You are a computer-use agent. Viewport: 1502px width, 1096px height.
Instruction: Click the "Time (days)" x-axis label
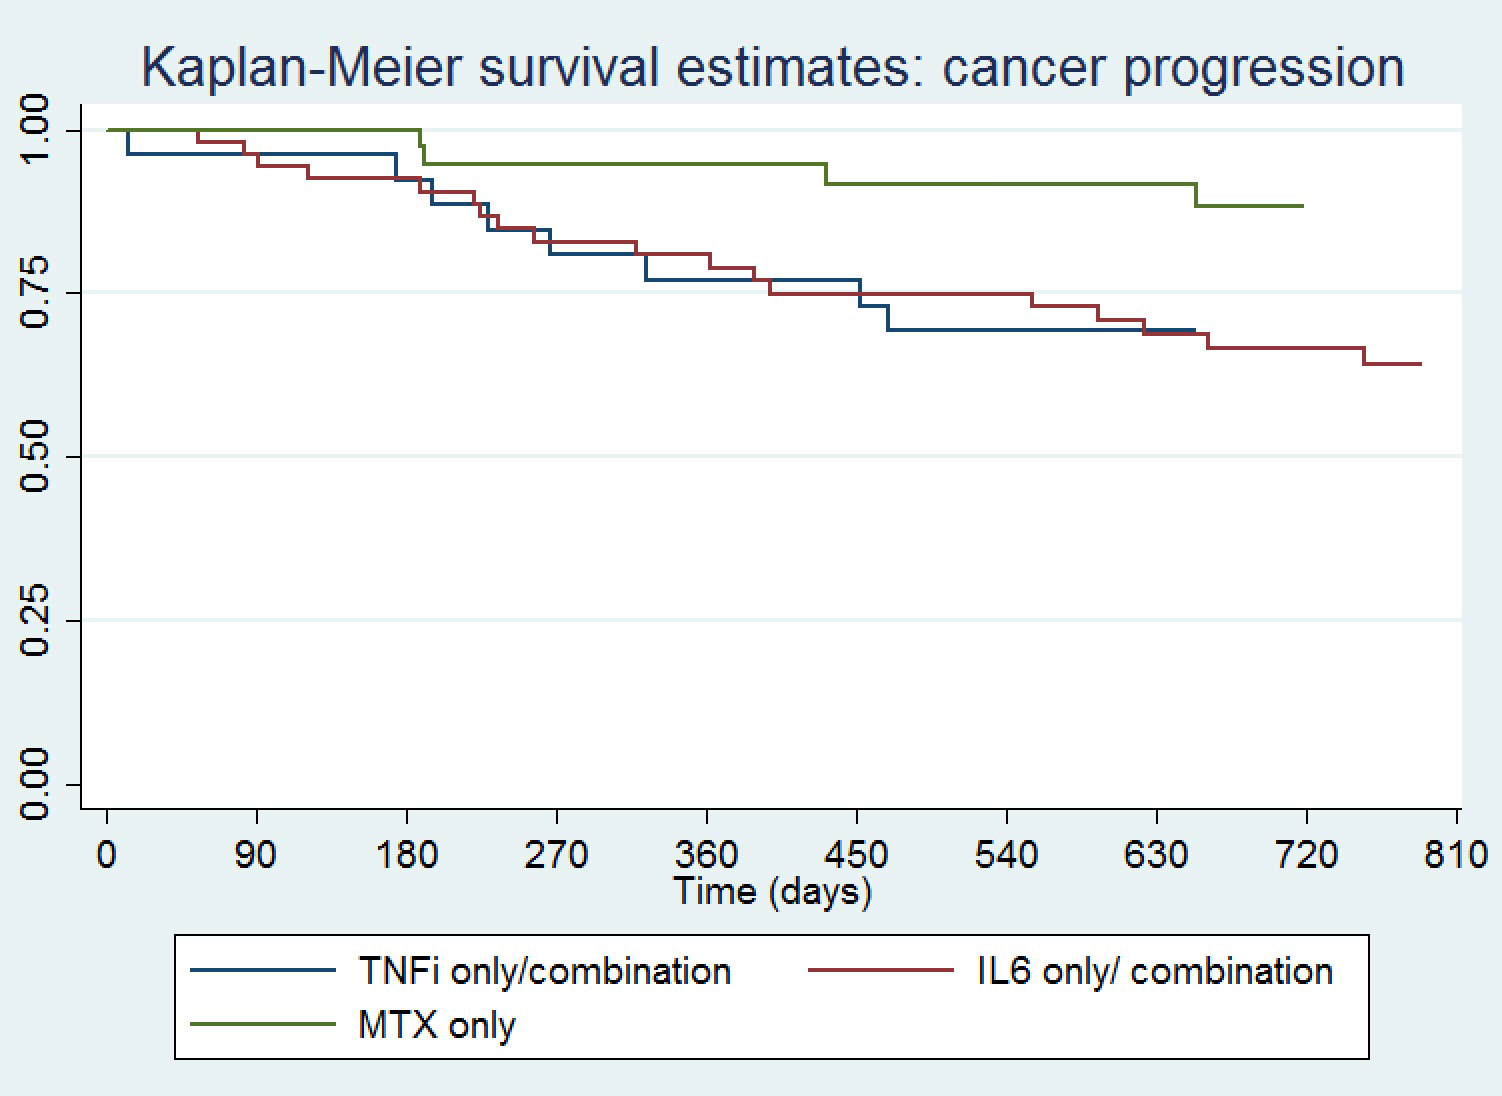click(x=772, y=890)
